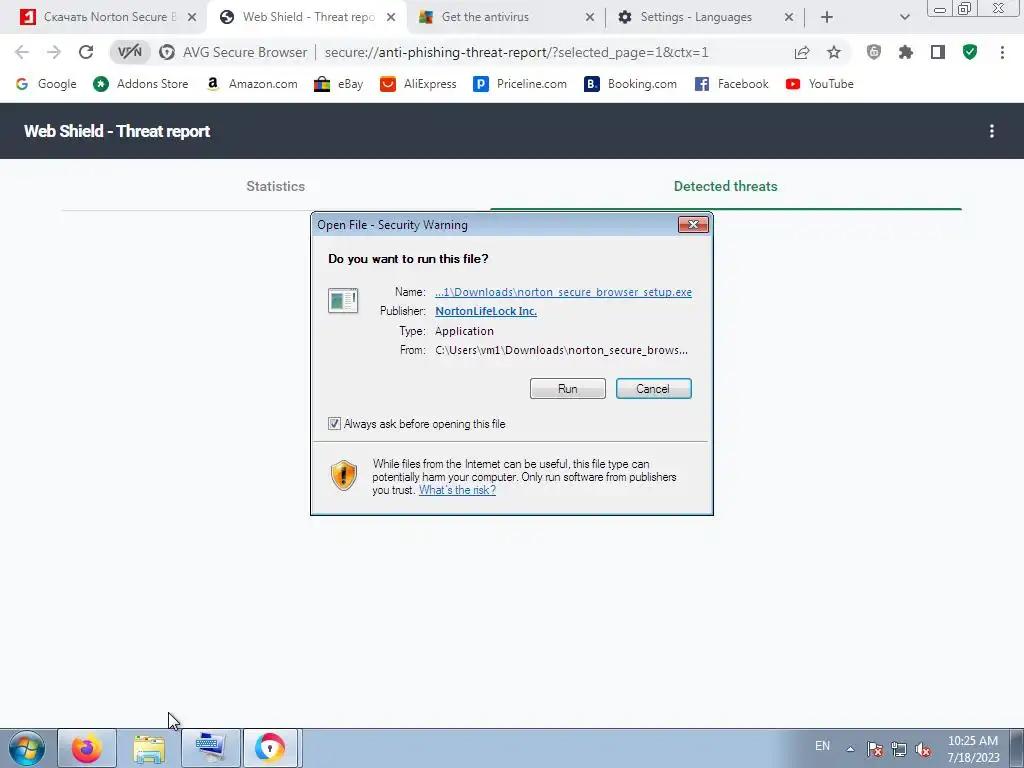Click Run in the Security Warning dialog
1024x768 pixels.
(x=568, y=389)
